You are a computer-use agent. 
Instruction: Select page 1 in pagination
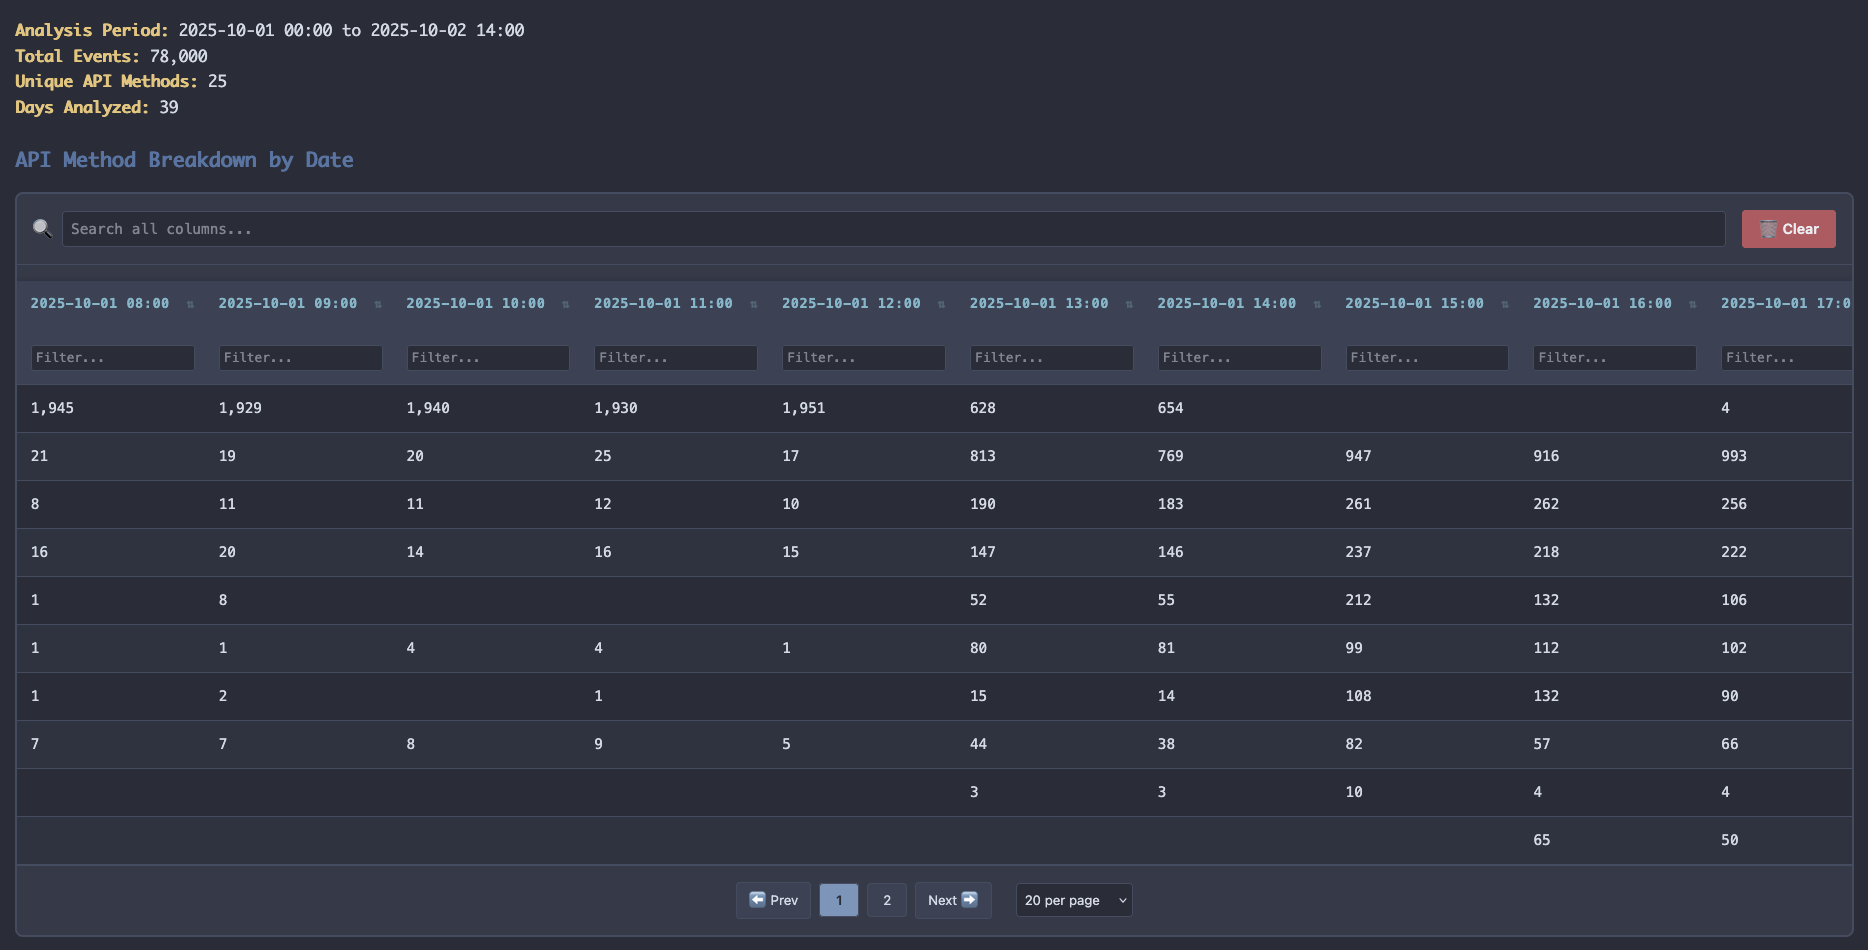pos(838,900)
